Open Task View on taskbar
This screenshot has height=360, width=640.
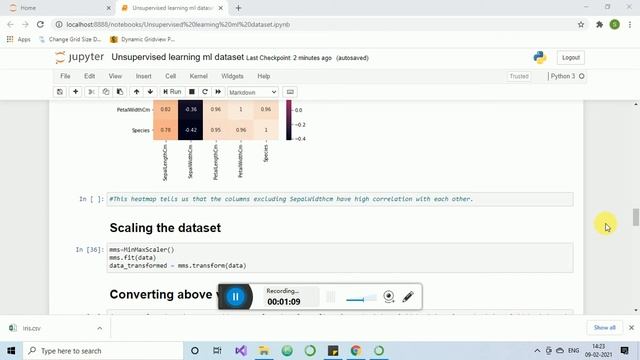click(x=217, y=351)
